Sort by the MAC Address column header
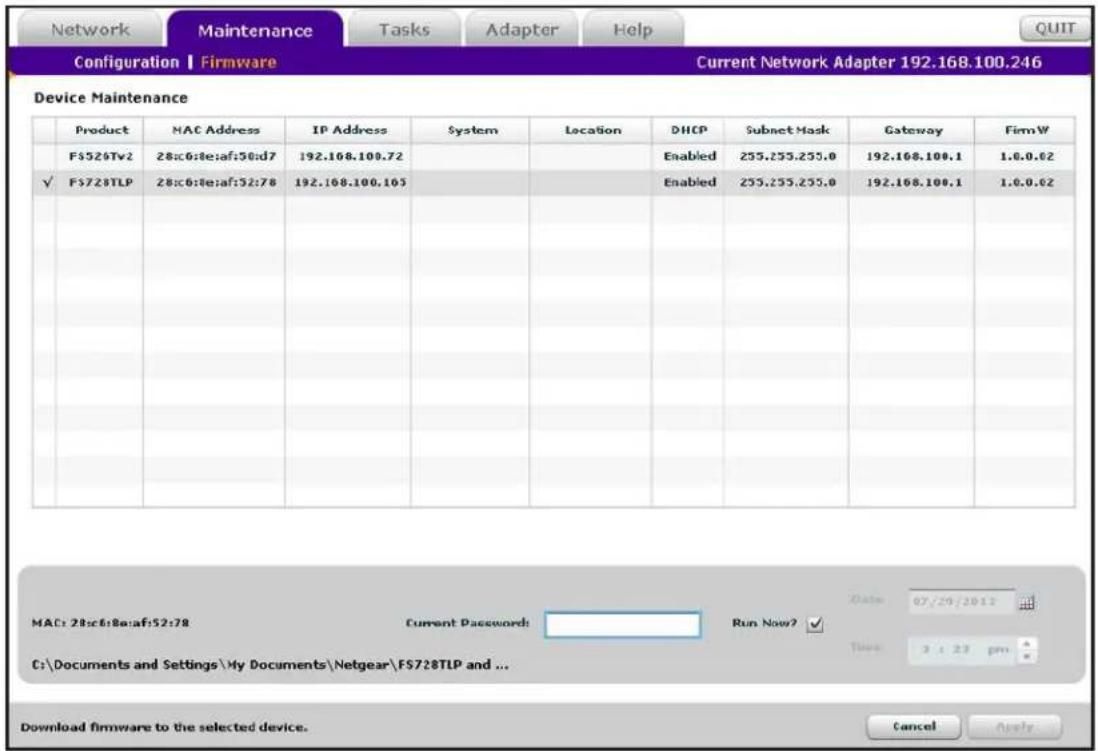 [x=214, y=130]
